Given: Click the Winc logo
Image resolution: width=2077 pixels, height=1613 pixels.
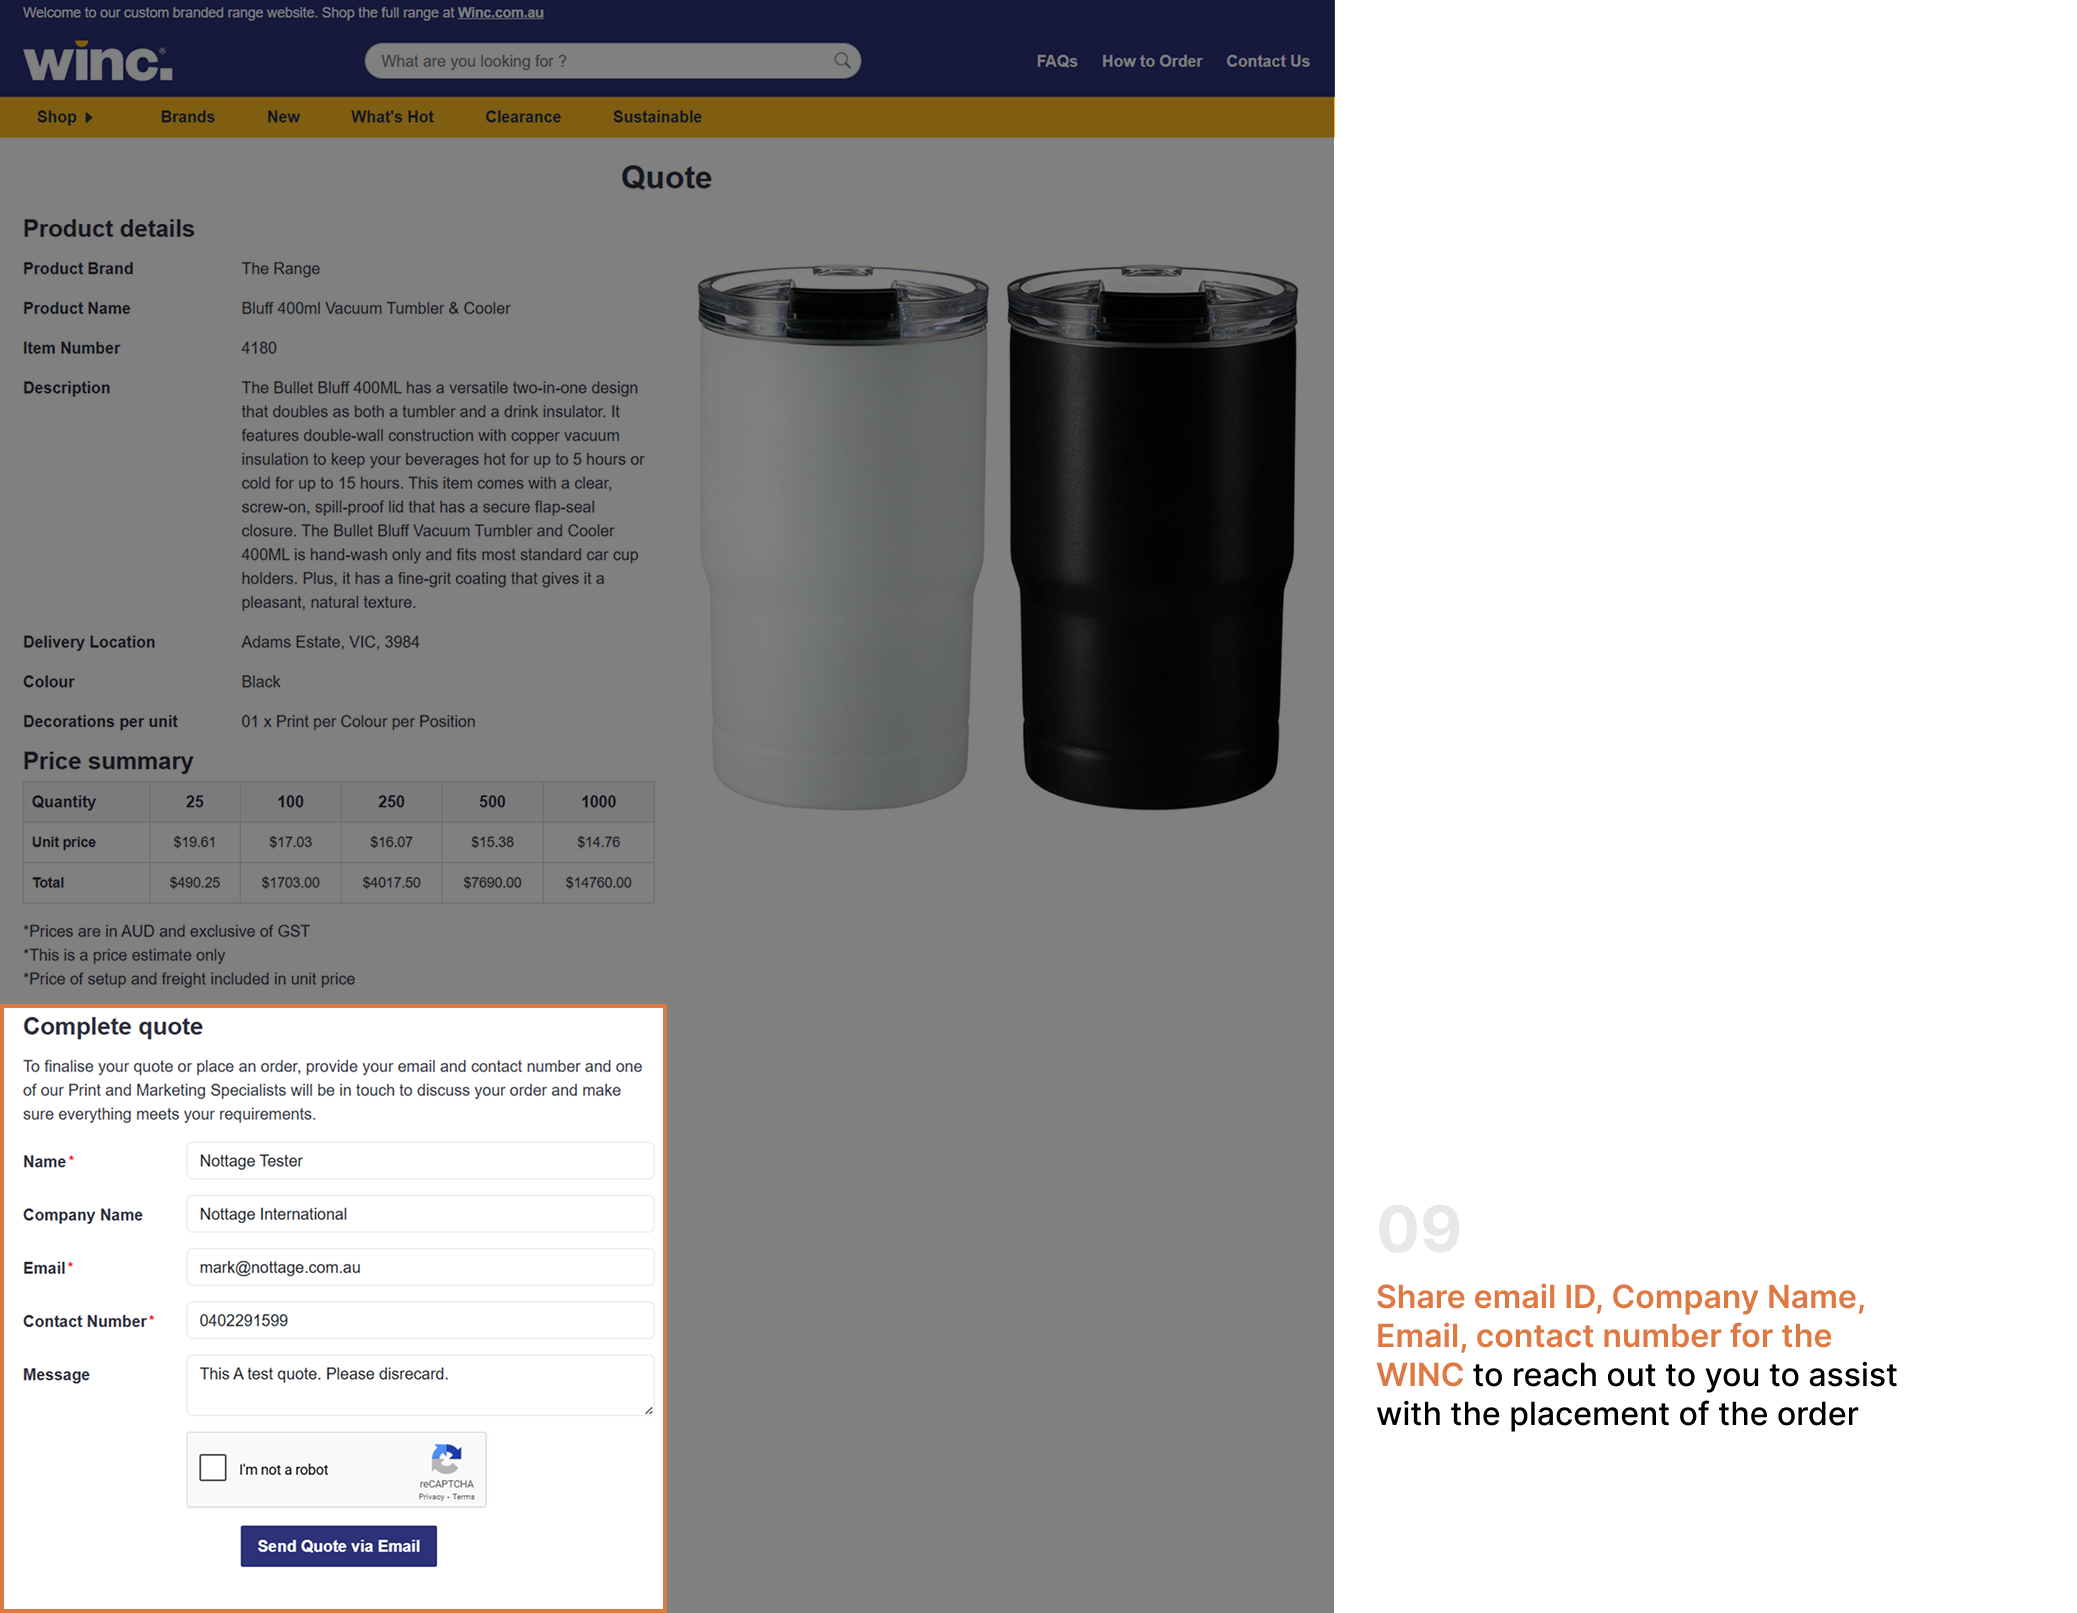Looking at the screenshot, I should point(98,61).
